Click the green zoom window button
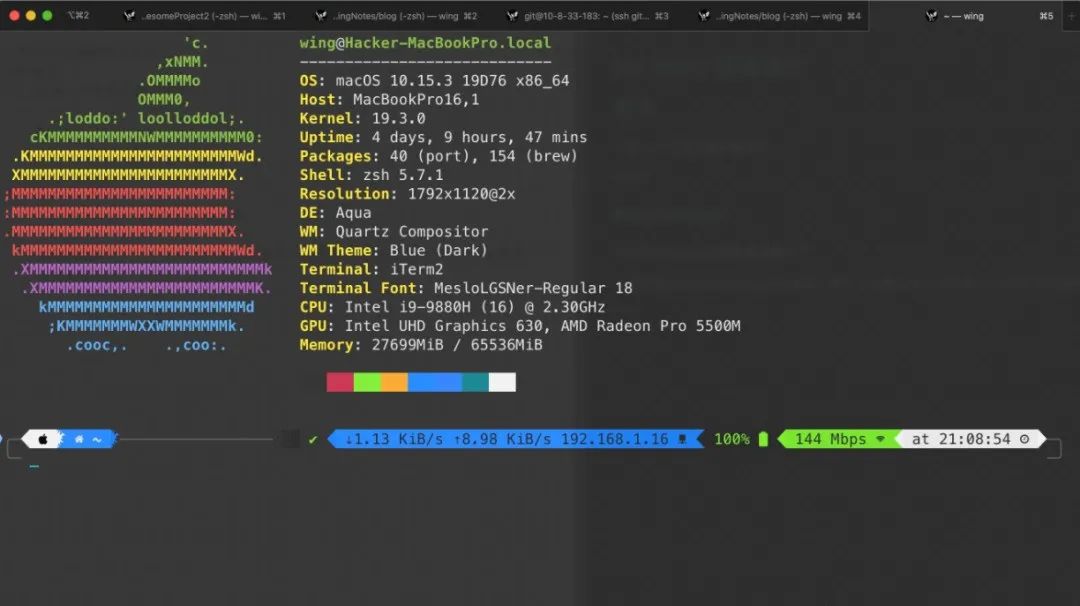The width and height of the screenshot is (1080, 606). (47, 15)
